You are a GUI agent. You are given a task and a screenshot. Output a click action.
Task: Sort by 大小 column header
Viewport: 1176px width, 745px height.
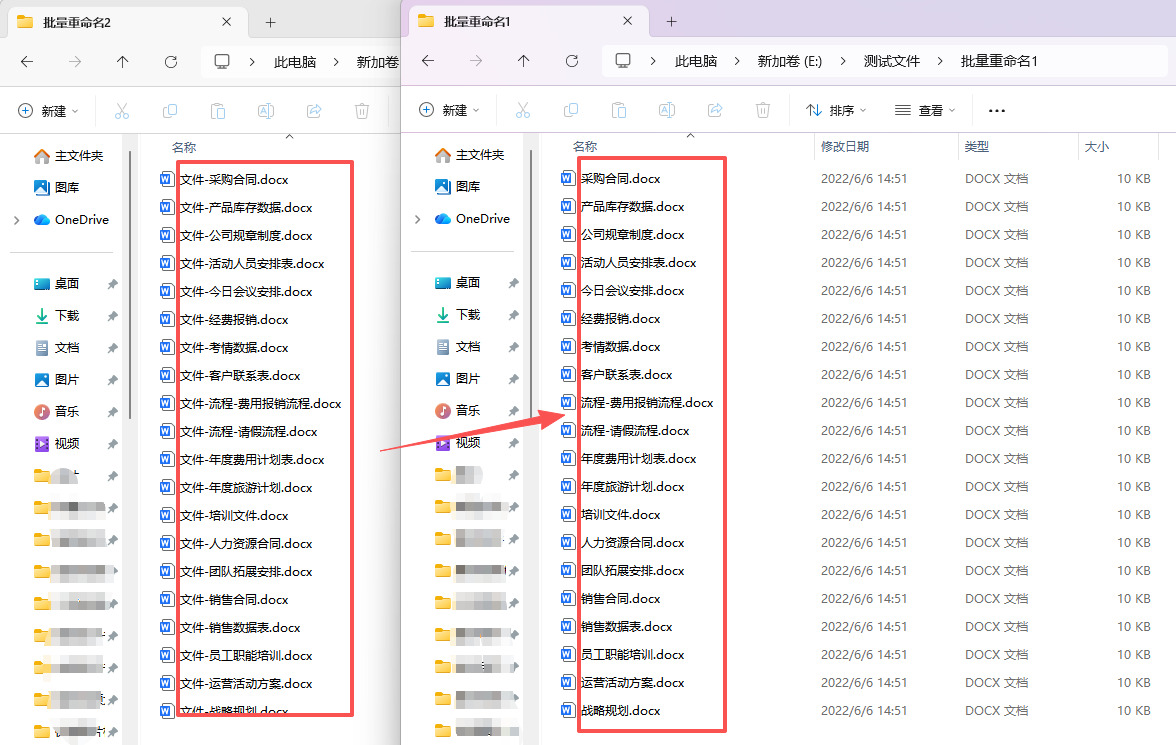pos(1096,146)
